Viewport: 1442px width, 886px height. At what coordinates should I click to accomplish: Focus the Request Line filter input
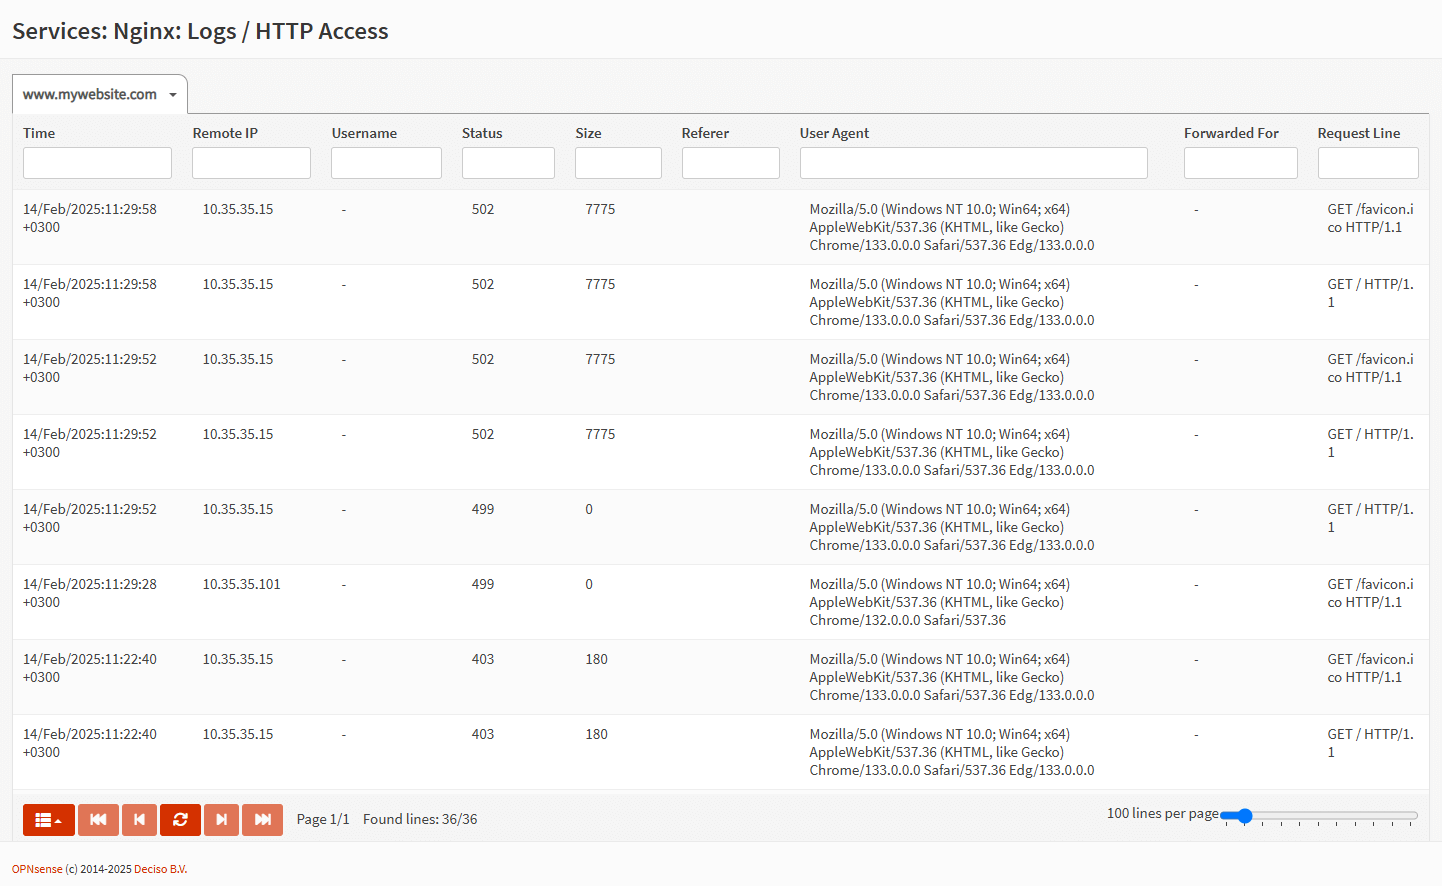click(x=1368, y=162)
